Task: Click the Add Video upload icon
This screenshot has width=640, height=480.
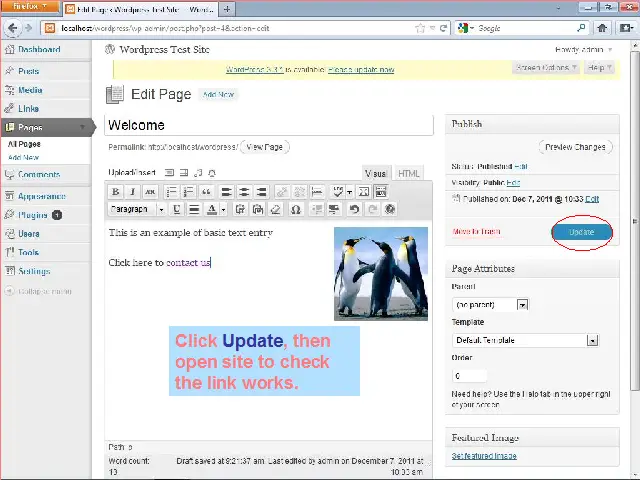Action: (184, 173)
